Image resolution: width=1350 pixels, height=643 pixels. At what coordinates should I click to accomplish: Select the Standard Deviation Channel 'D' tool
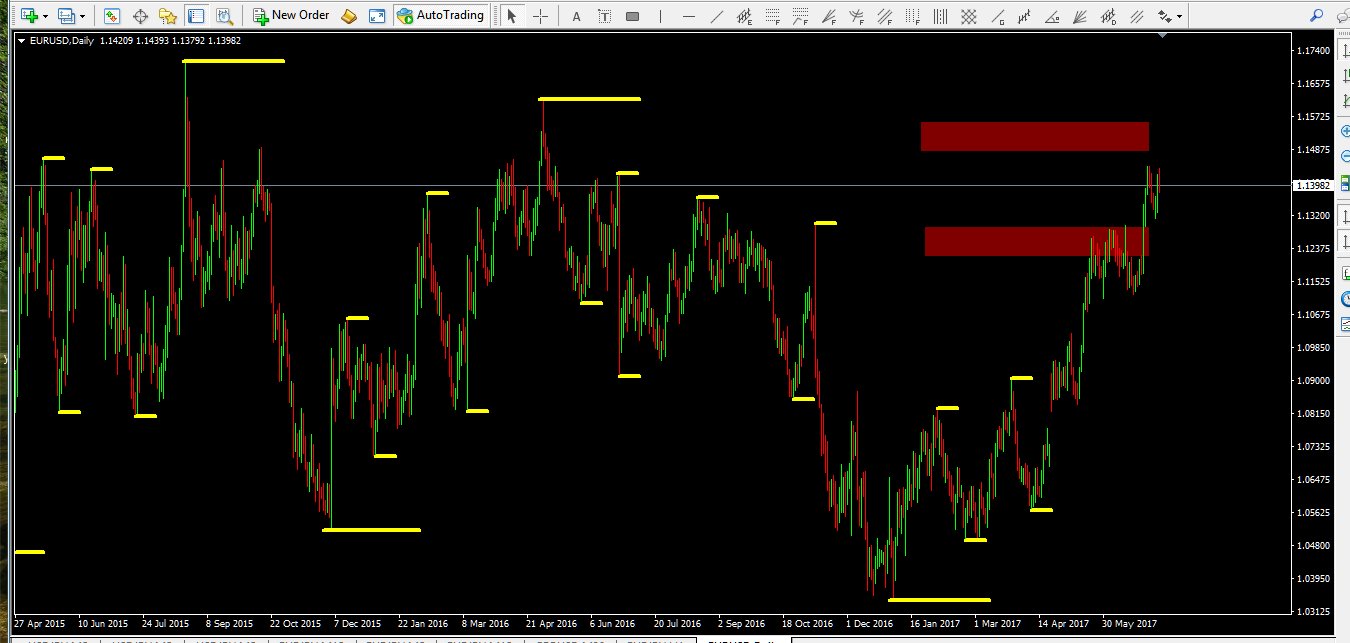click(x=1108, y=16)
